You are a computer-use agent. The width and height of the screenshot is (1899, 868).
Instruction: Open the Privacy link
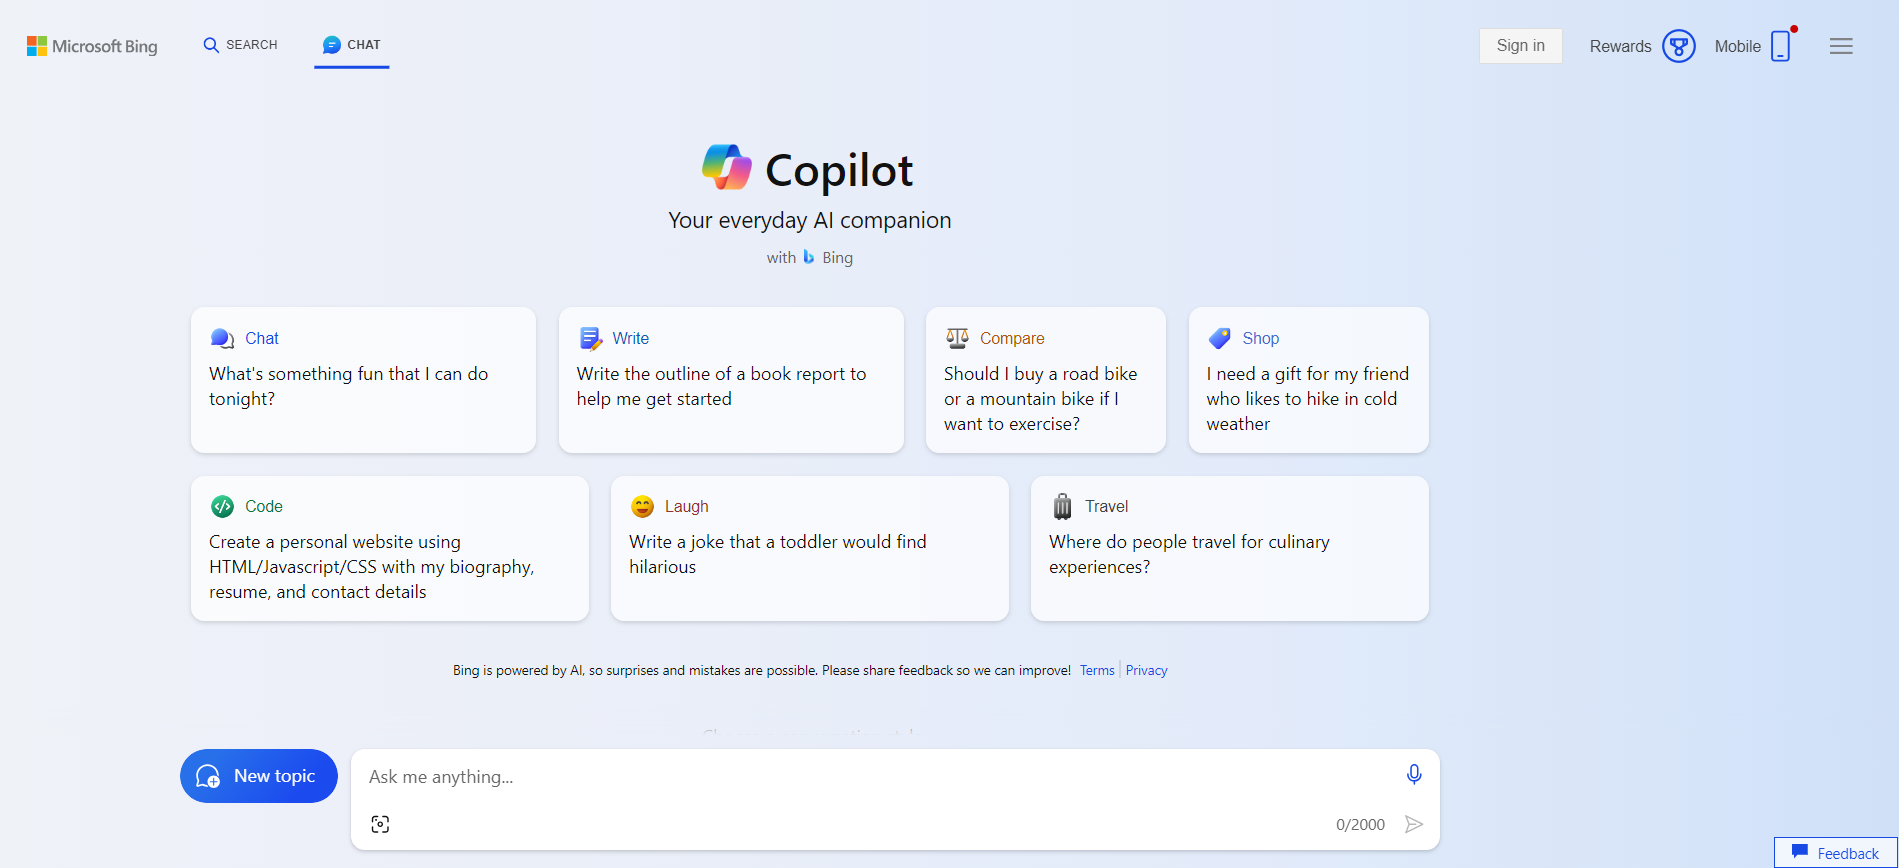(1146, 670)
